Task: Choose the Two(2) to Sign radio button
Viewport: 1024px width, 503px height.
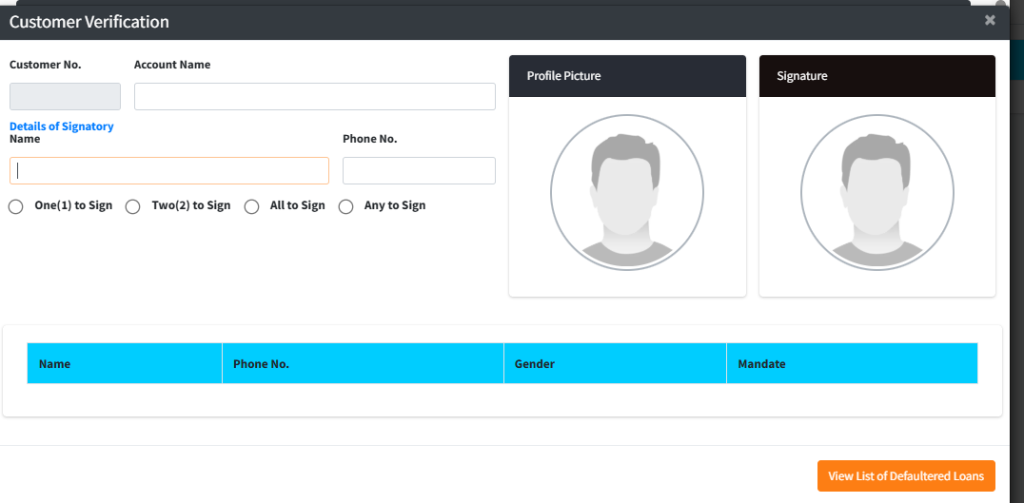Action: point(133,207)
